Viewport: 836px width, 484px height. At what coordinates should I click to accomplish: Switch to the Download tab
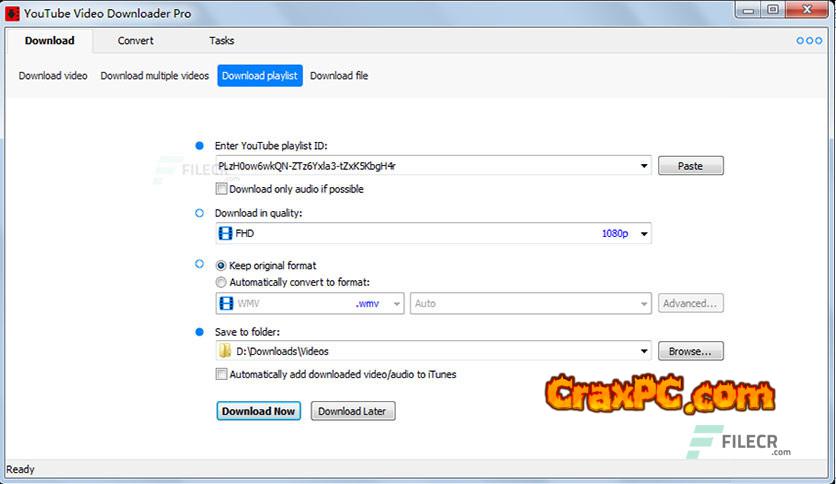pyautogui.click(x=50, y=41)
